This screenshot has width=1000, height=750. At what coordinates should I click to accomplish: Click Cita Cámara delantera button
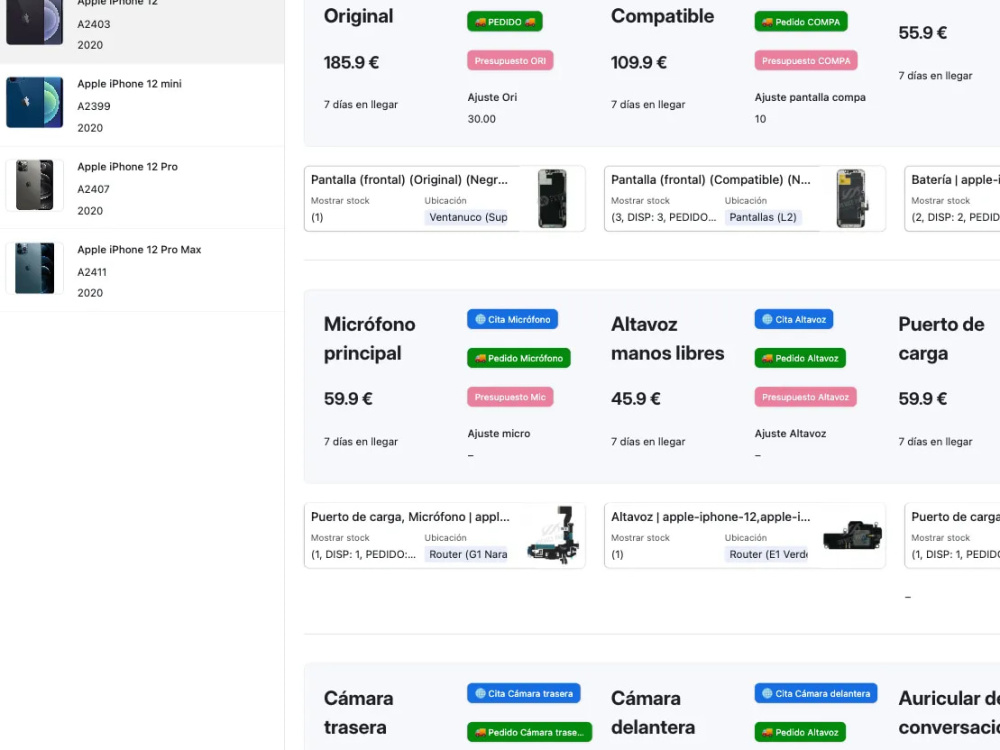coord(816,693)
